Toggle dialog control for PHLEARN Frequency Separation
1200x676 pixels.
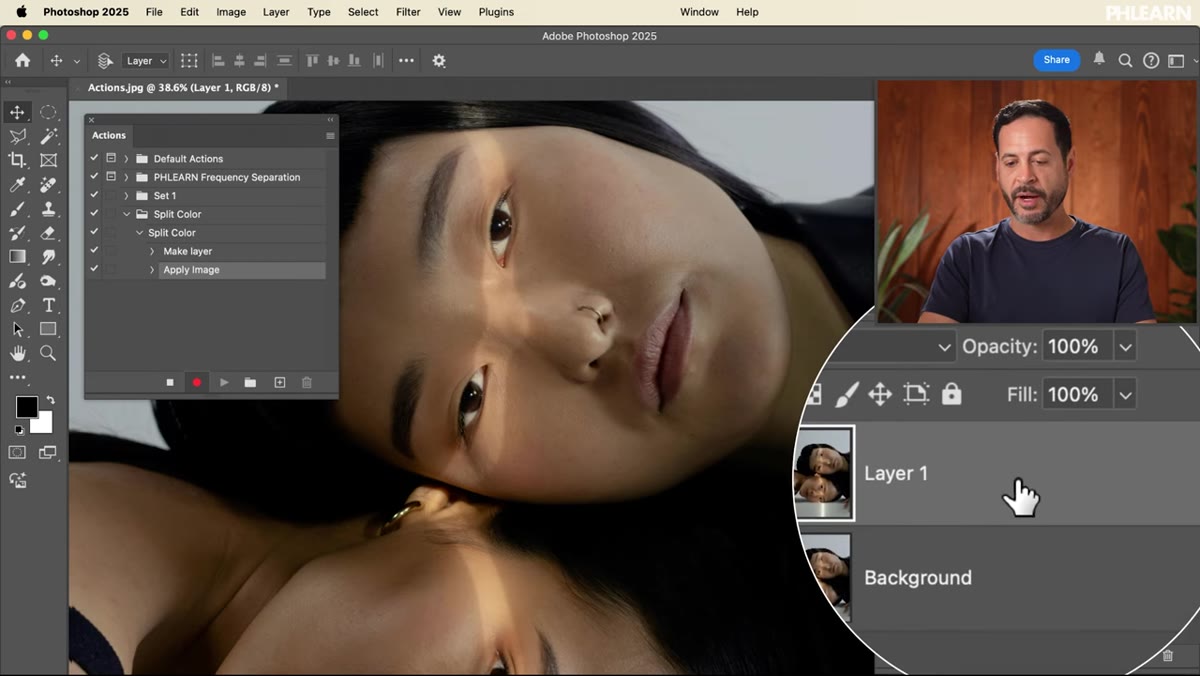tap(111, 177)
